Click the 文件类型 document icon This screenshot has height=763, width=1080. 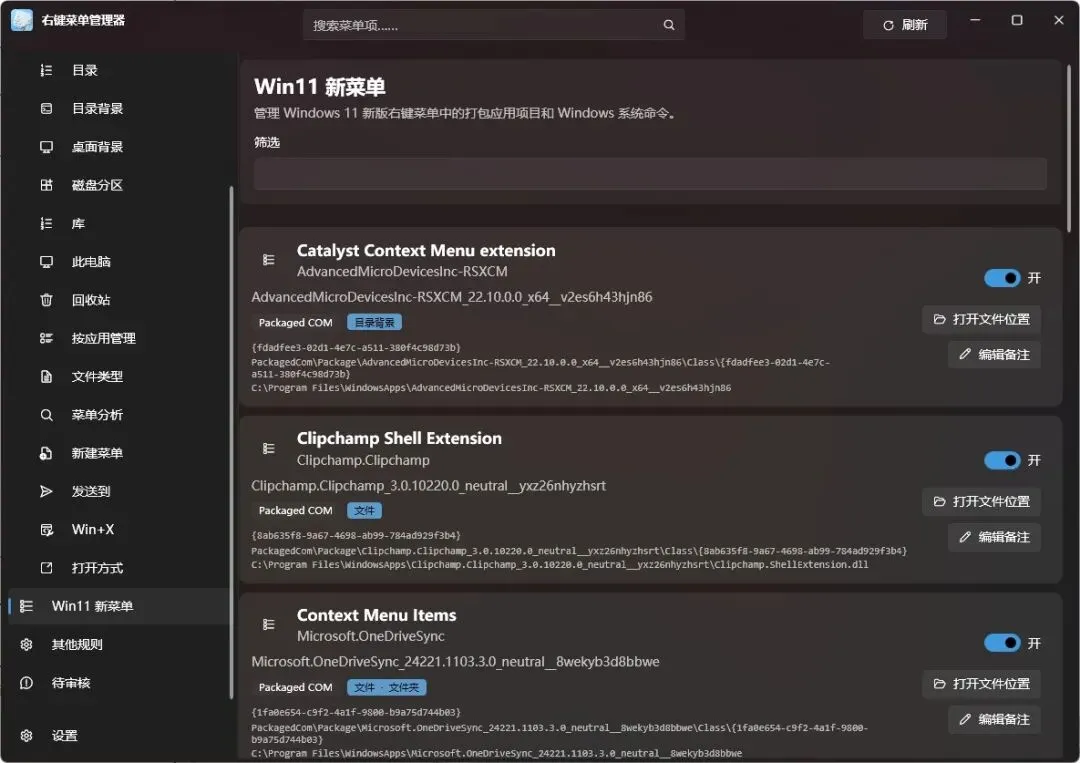[46, 377]
